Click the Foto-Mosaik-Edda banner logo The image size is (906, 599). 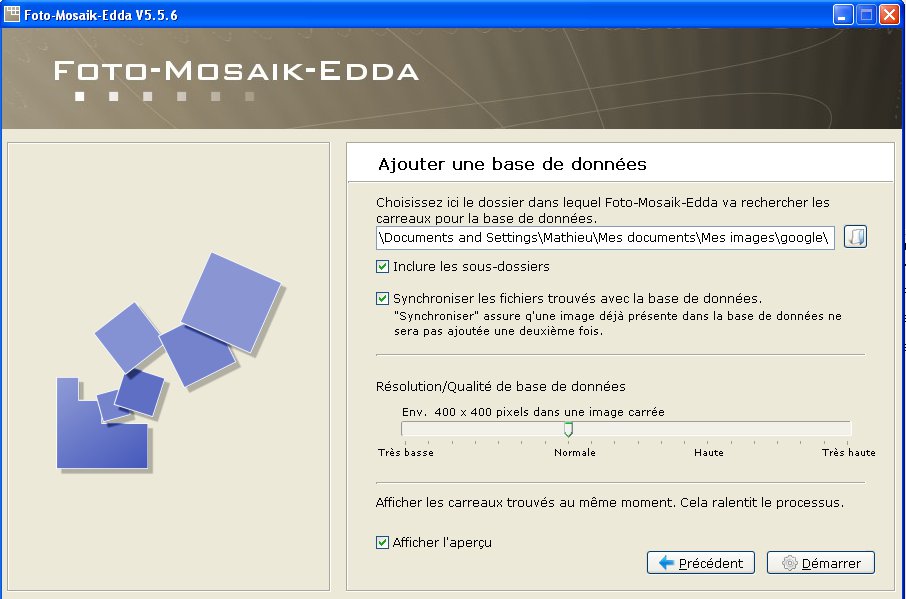tap(236, 80)
